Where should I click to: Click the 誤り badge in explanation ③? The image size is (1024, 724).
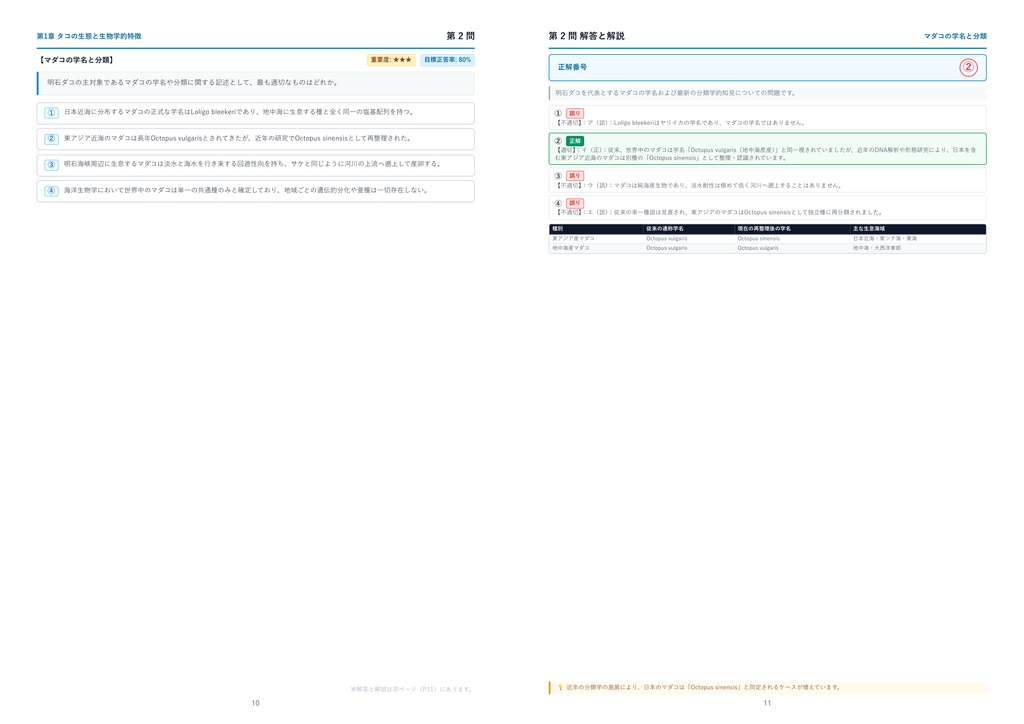pyautogui.click(x=575, y=176)
